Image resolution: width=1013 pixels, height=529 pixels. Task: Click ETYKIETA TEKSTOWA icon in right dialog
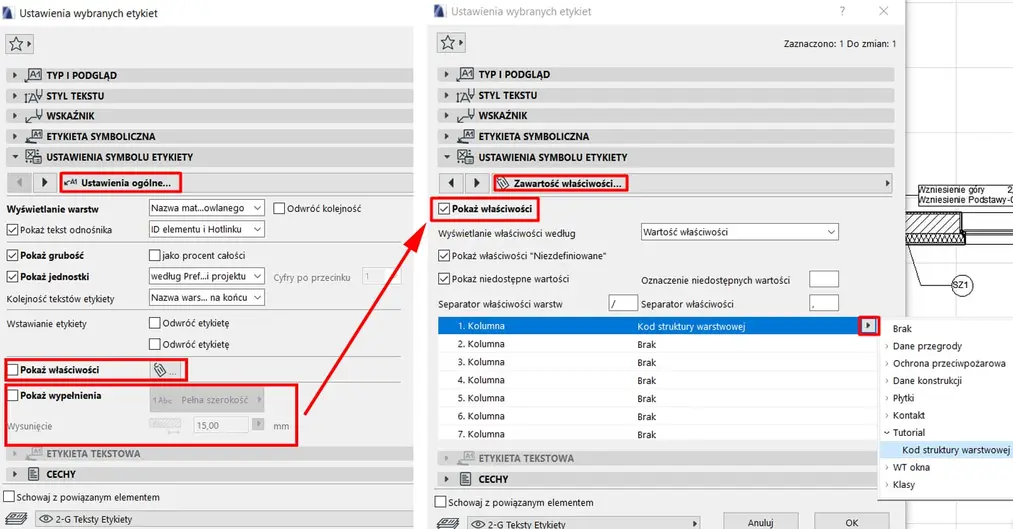465,458
